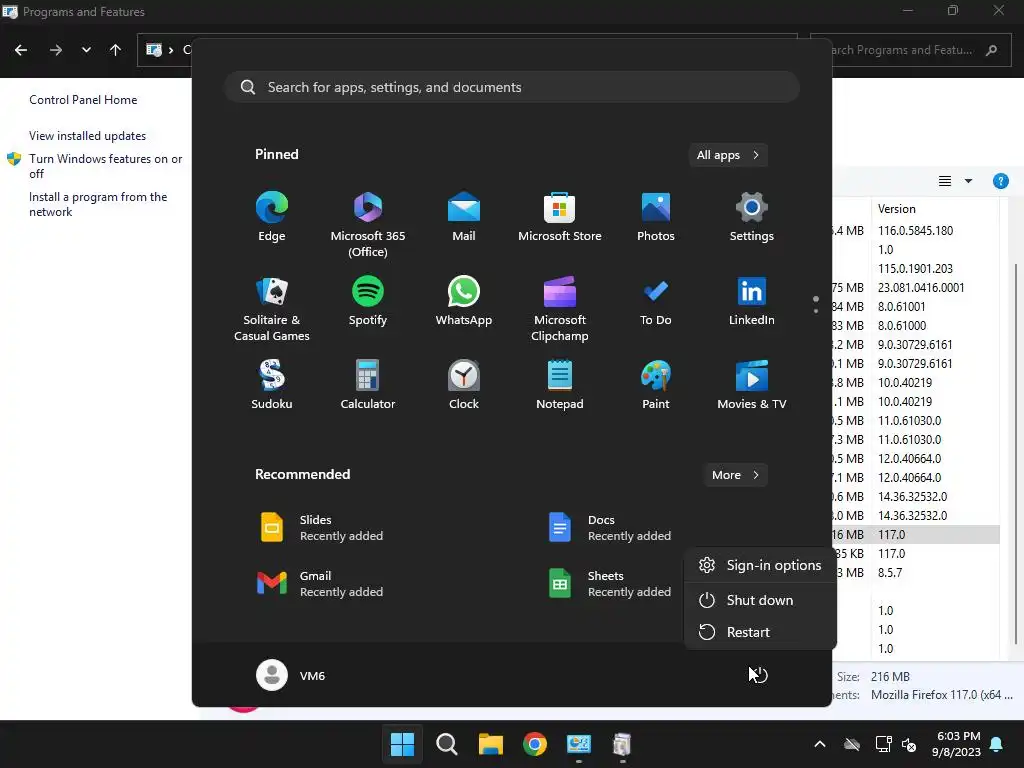Launch Solitaire & Casual Games
Image resolution: width=1024 pixels, height=768 pixels.
pyautogui.click(x=272, y=309)
